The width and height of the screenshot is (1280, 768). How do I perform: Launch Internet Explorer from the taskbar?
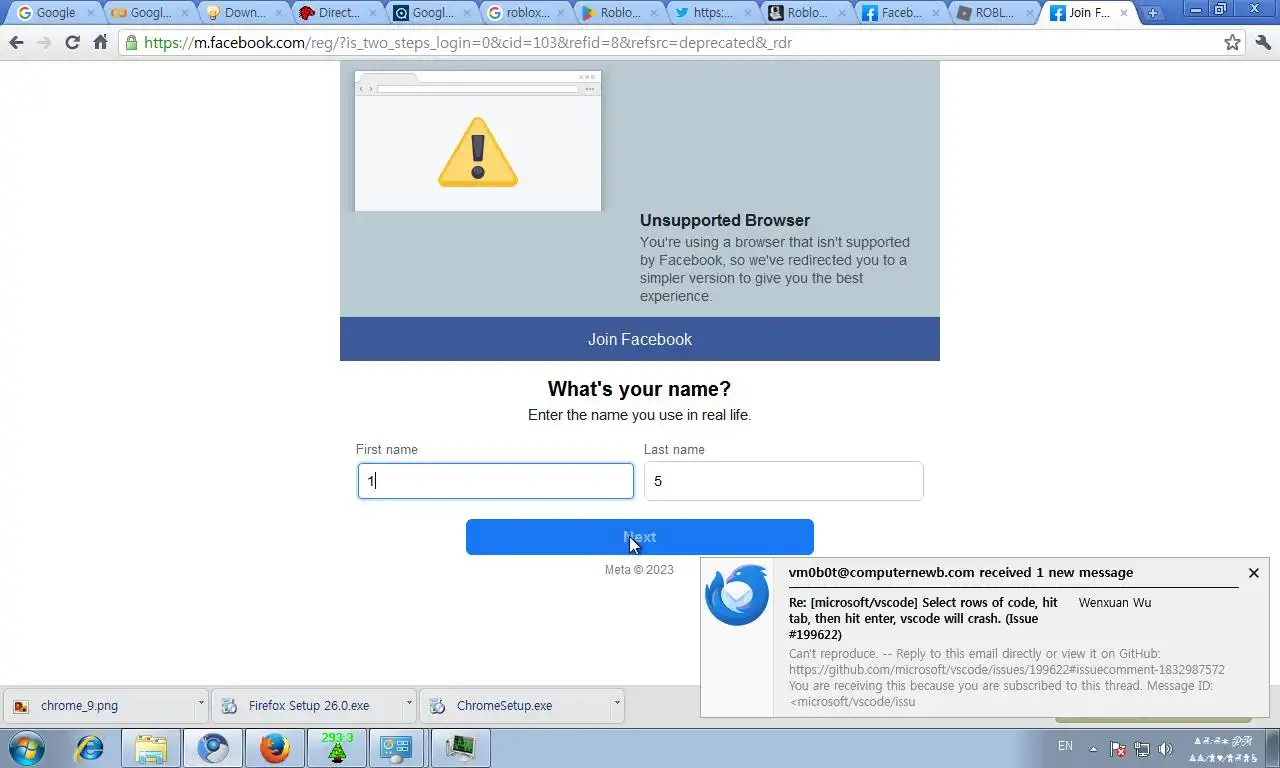click(x=90, y=748)
